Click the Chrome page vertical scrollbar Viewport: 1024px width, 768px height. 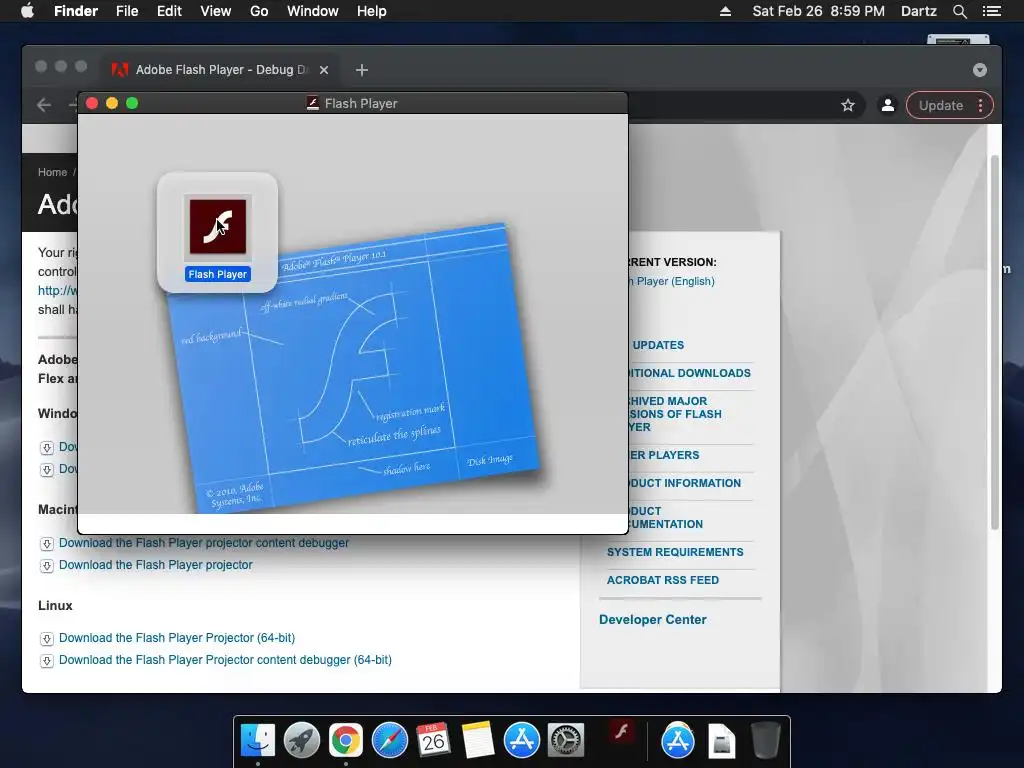(995, 343)
